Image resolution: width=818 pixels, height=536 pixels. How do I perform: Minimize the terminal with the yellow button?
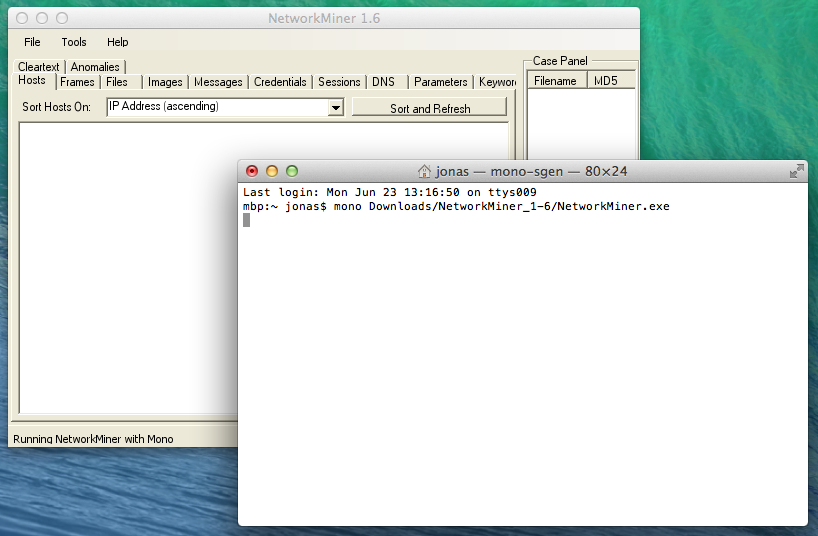tap(272, 171)
